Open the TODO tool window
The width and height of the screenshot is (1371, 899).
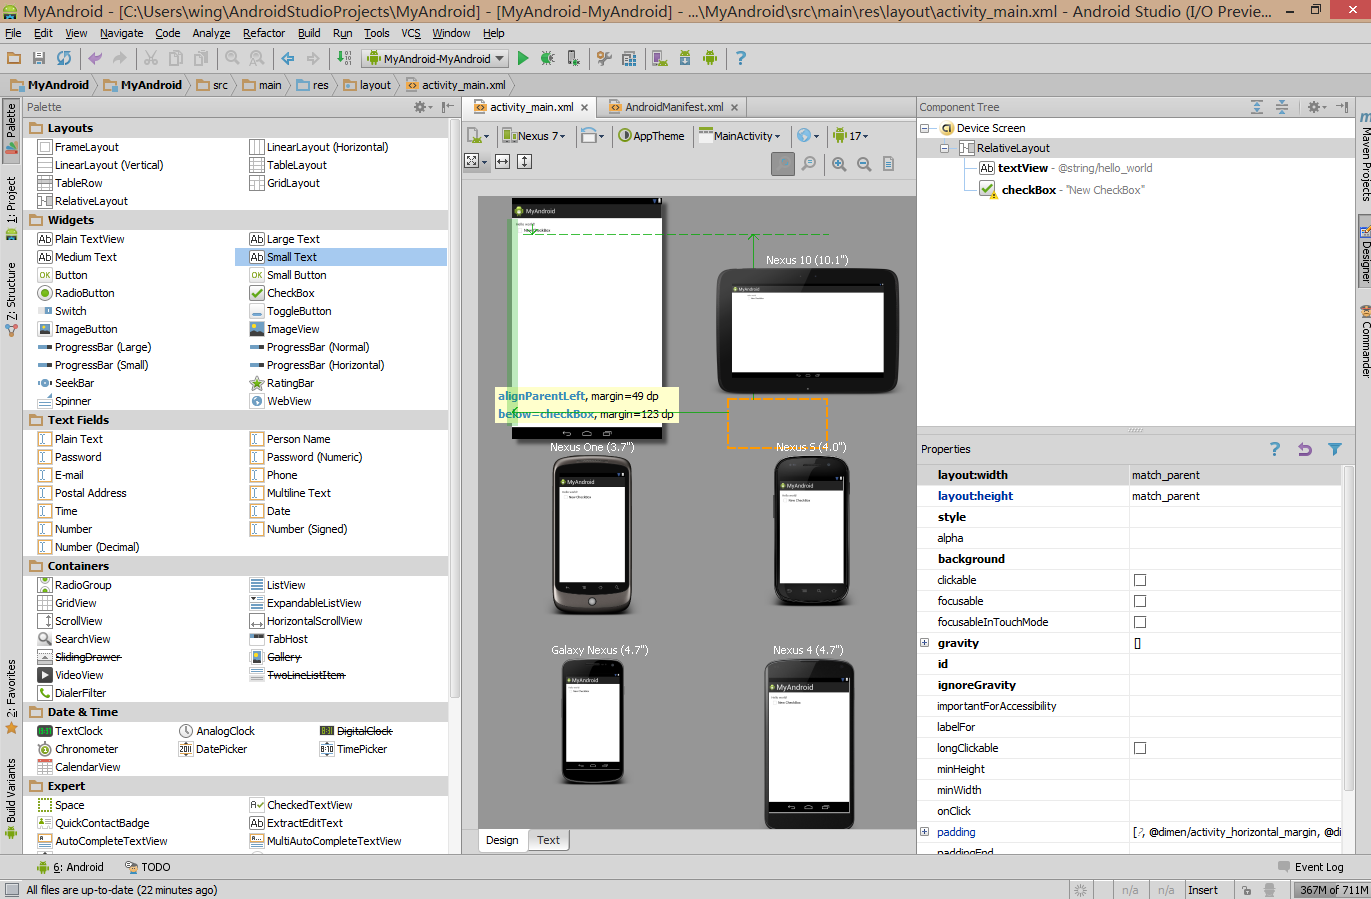pyautogui.click(x=147, y=867)
